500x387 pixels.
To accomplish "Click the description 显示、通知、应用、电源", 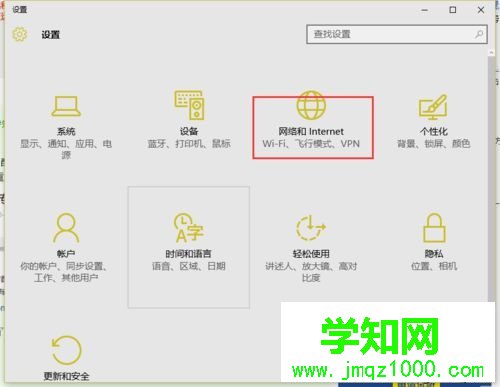I will pyautogui.click(x=66, y=149).
